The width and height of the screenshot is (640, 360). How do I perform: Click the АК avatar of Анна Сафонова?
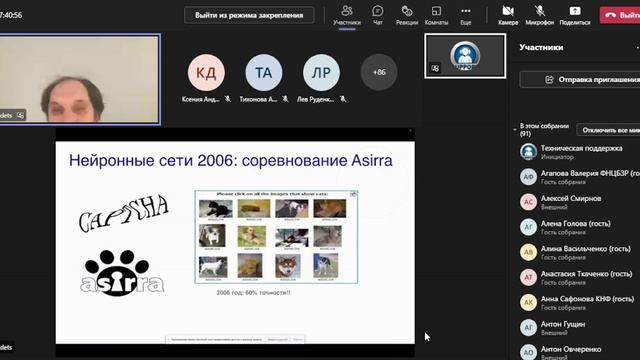coord(528,303)
